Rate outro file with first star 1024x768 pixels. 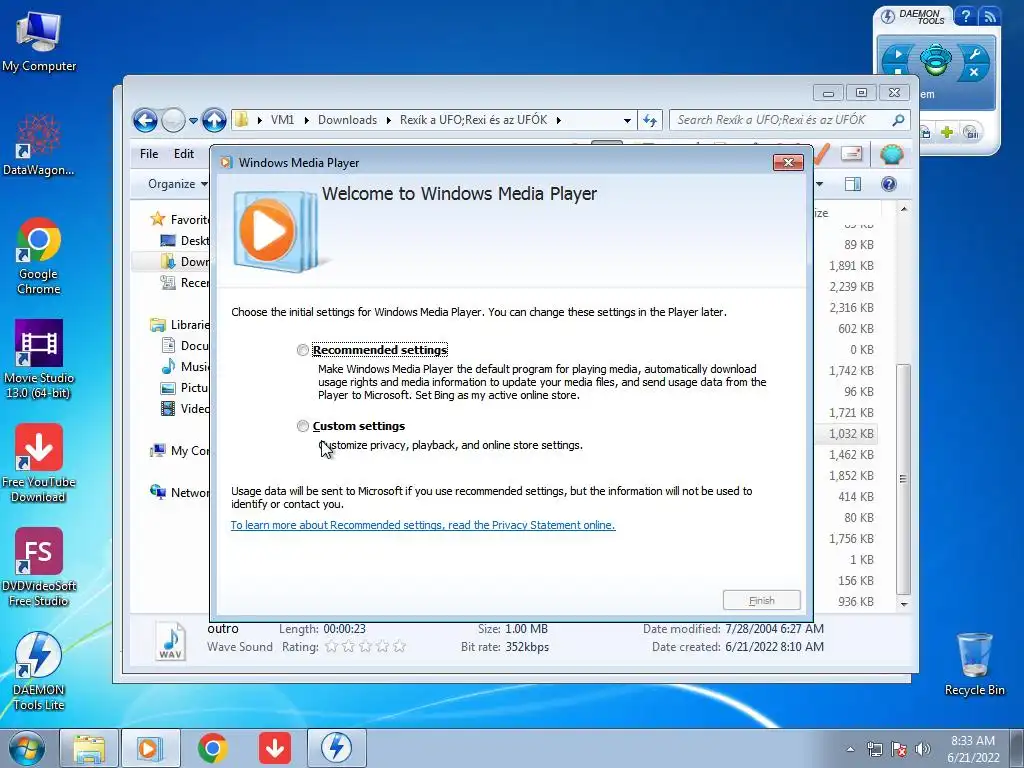pos(331,647)
